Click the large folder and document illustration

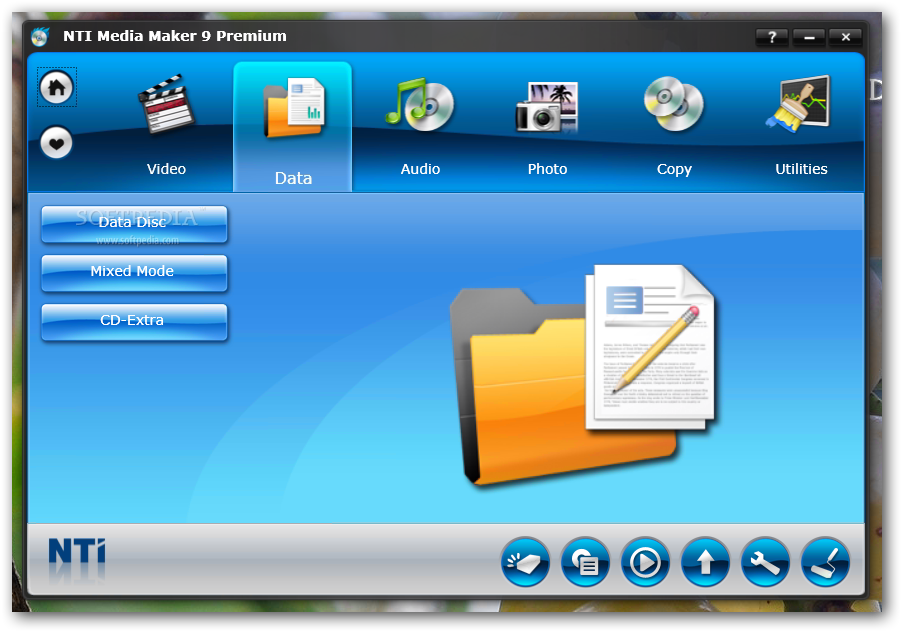coord(582,375)
